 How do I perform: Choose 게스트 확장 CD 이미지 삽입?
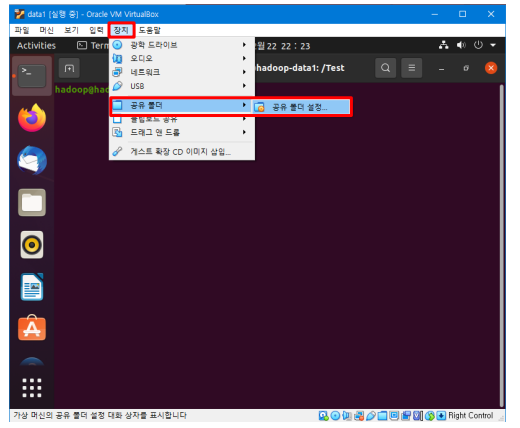click(x=182, y=152)
